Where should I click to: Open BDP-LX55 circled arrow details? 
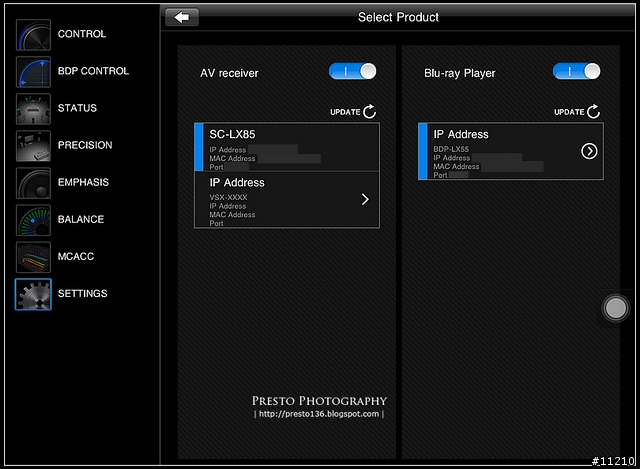pos(589,151)
